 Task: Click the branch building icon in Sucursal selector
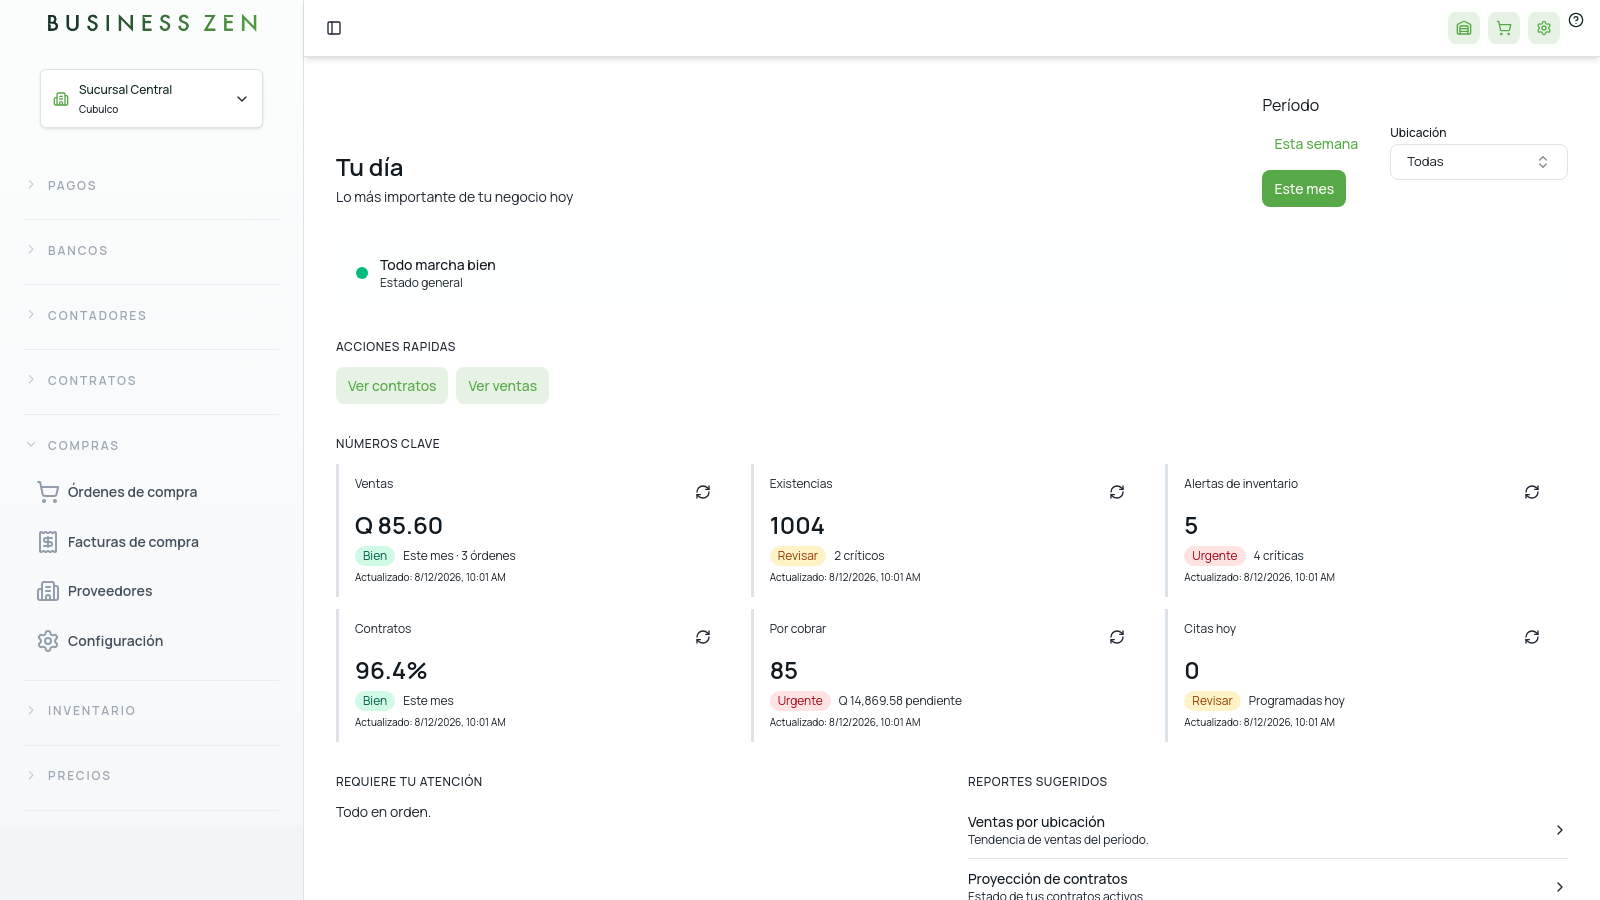pos(61,99)
